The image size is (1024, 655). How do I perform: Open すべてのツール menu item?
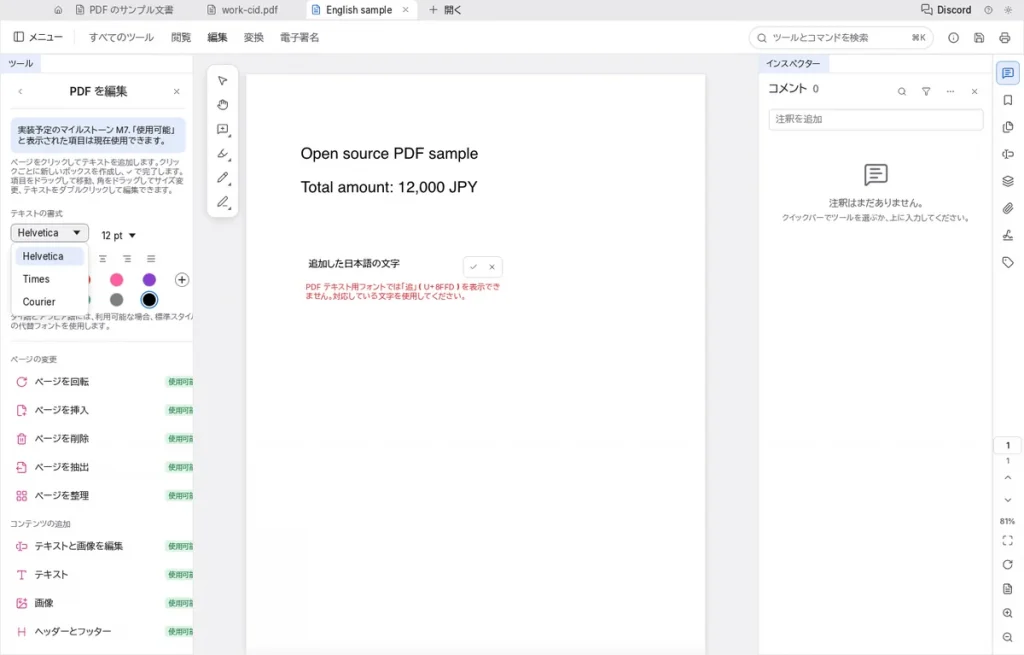(121, 37)
